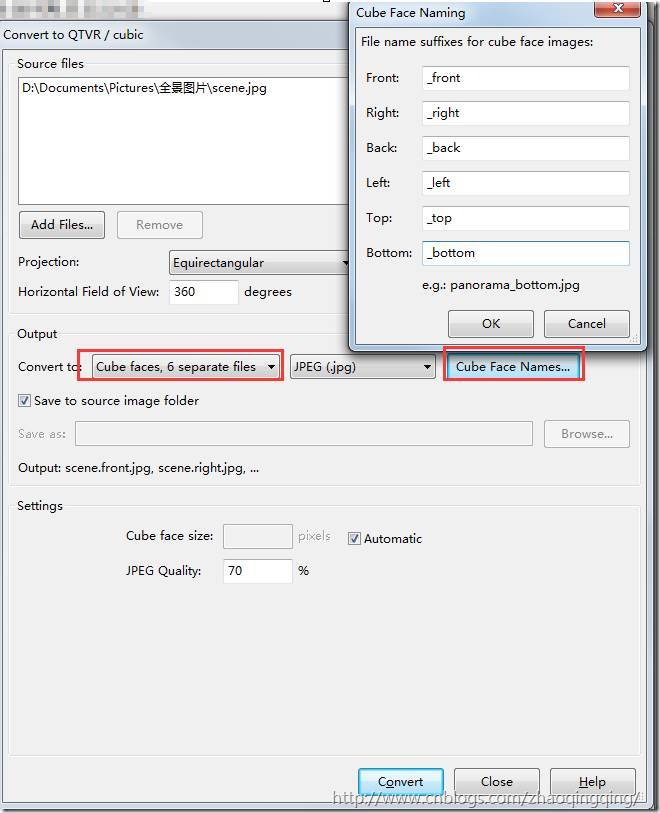Expand the 'Cube faces, 6 separate files' dropdown
The image size is (660, 813).
click(185, 367)
